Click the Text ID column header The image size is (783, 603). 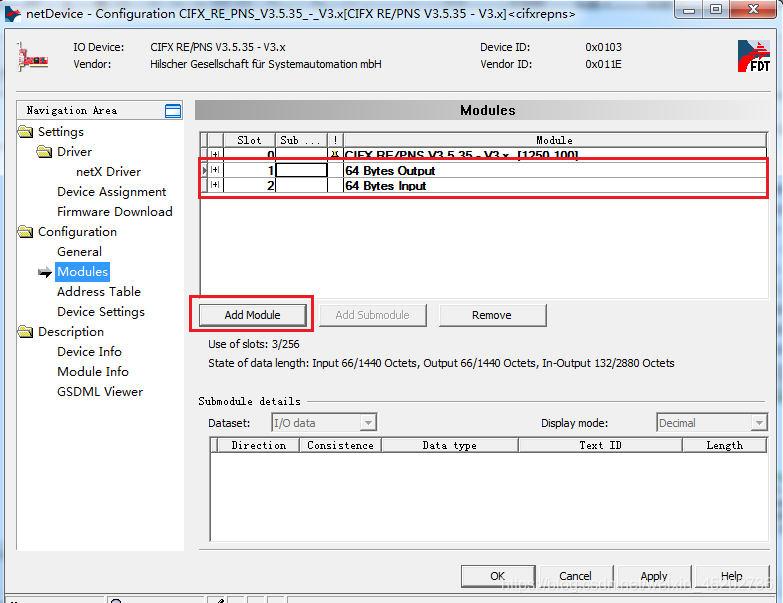(x=600, y=445)
